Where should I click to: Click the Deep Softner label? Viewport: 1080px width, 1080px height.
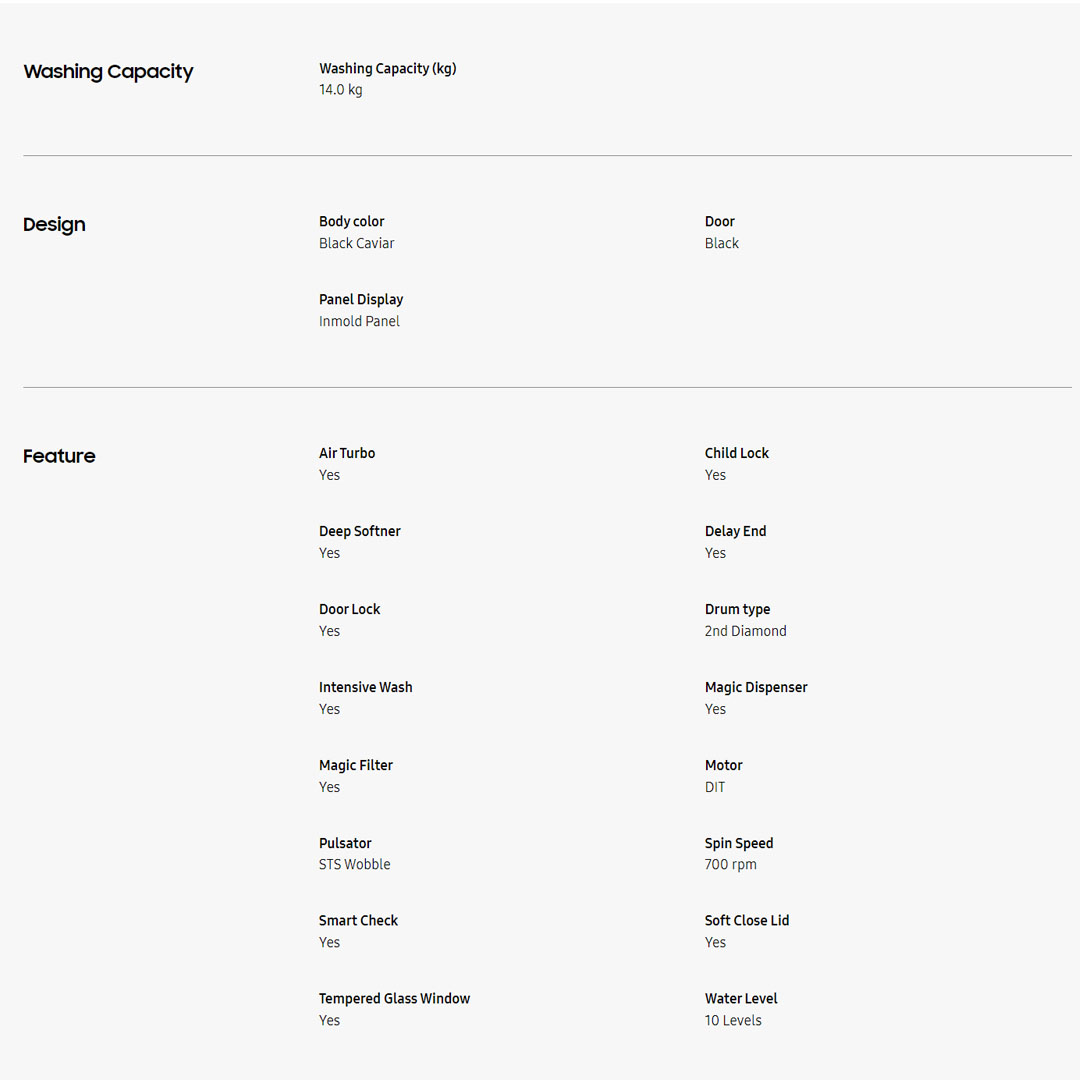coord(360,532)
